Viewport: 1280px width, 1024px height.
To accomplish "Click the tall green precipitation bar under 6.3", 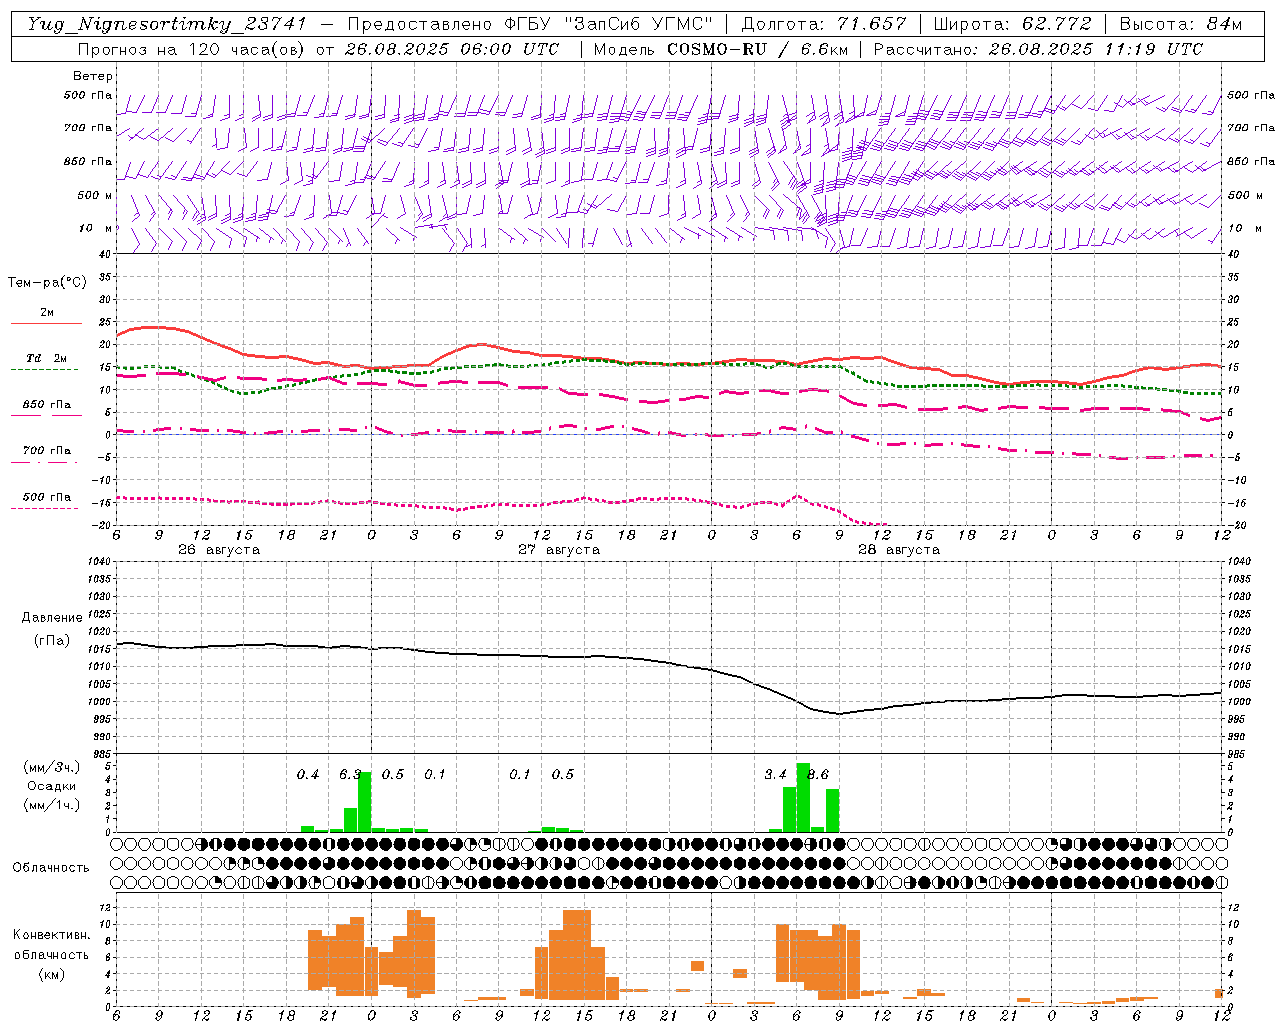I will pyautogui.click(x=364, y=802).
